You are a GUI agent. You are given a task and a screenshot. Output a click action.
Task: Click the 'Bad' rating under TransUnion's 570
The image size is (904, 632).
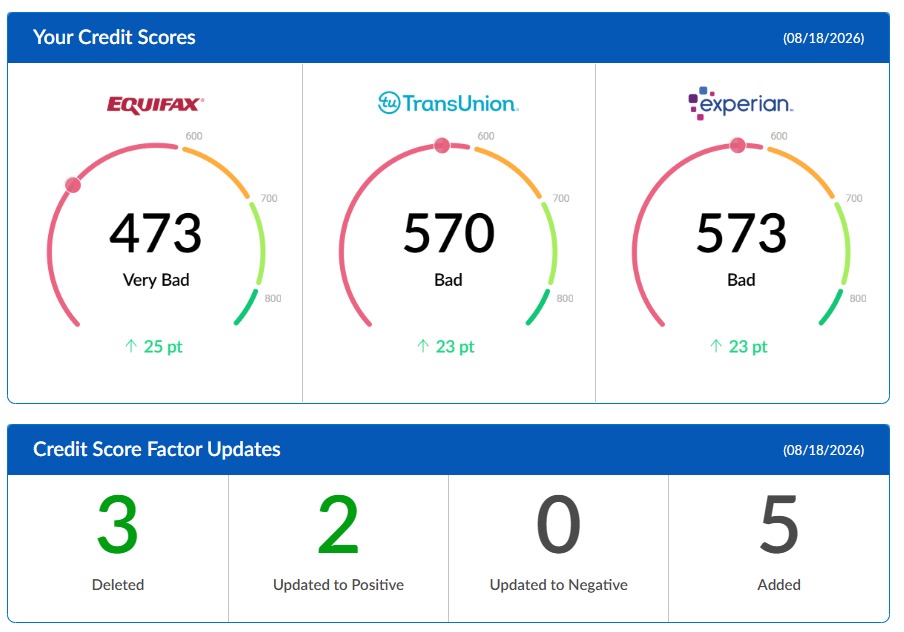pyautogui.click(x=448, y=280)
